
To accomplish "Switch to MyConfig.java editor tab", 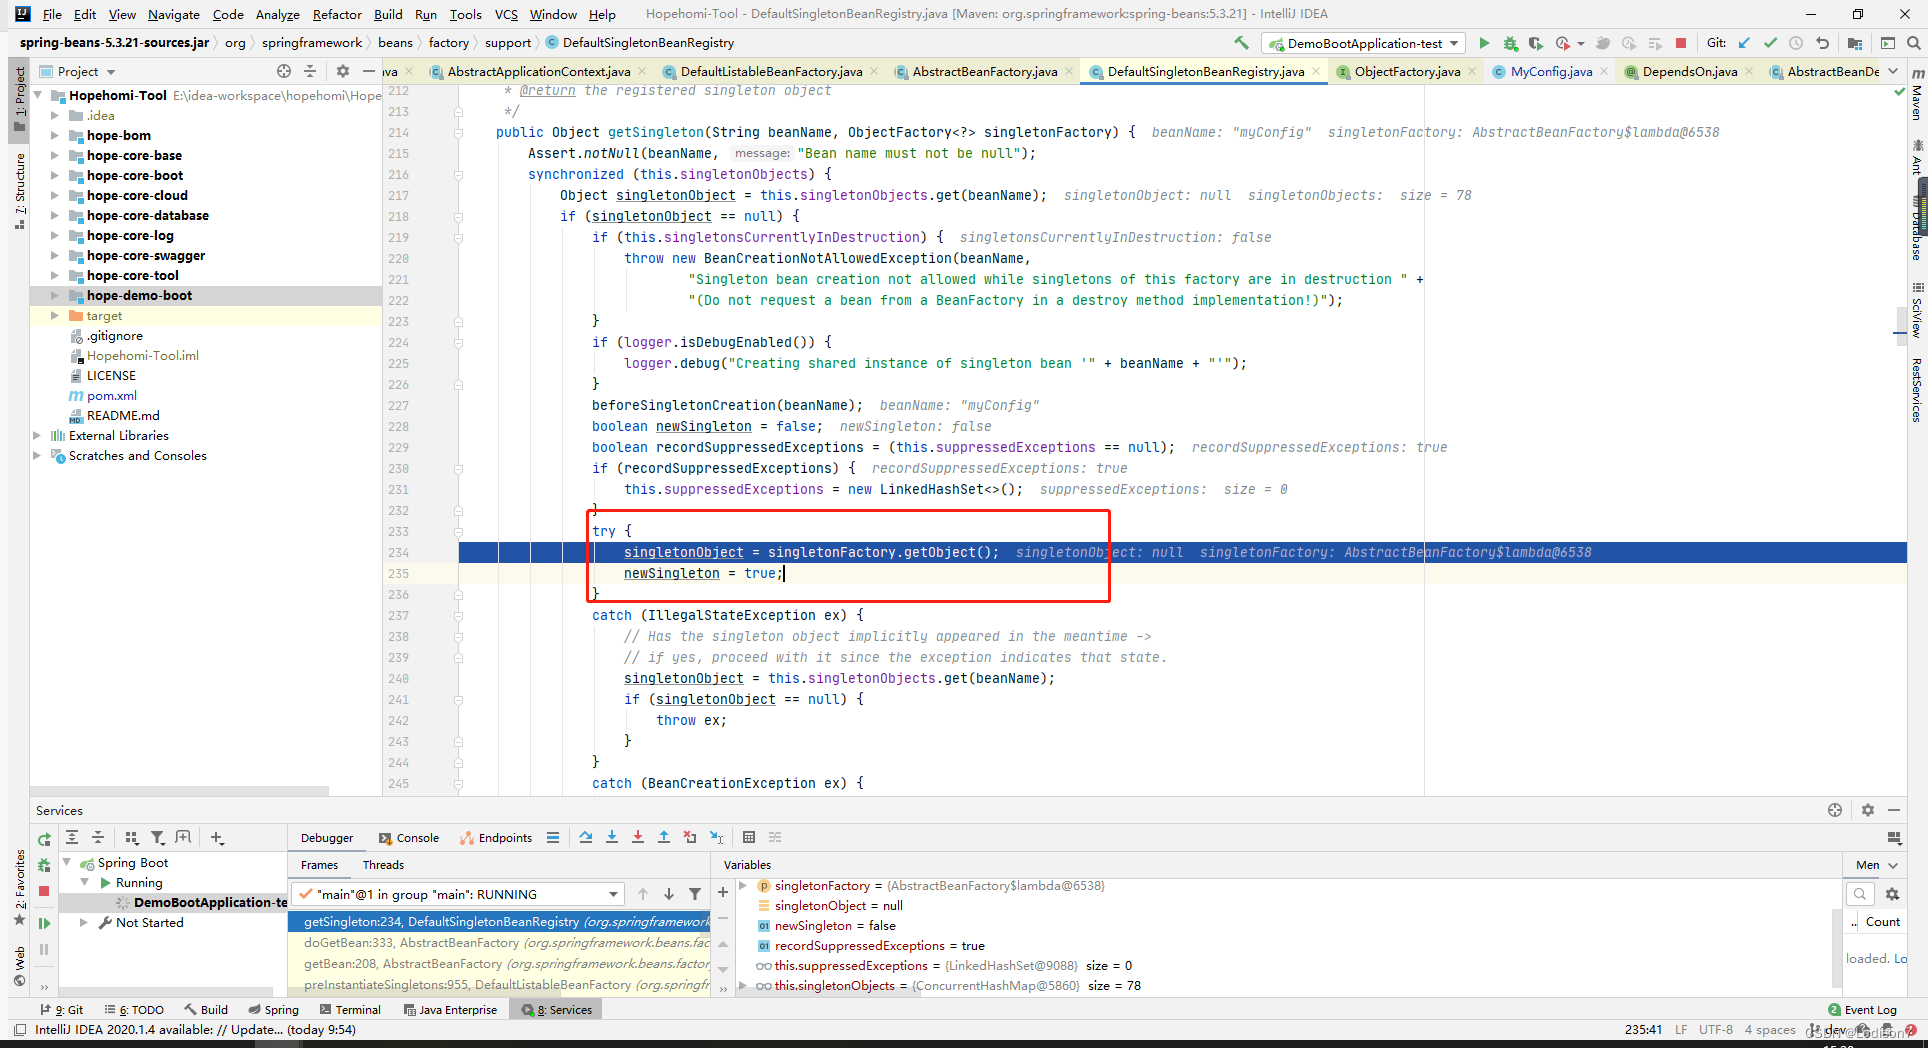I will click(x=1551, y=71).
